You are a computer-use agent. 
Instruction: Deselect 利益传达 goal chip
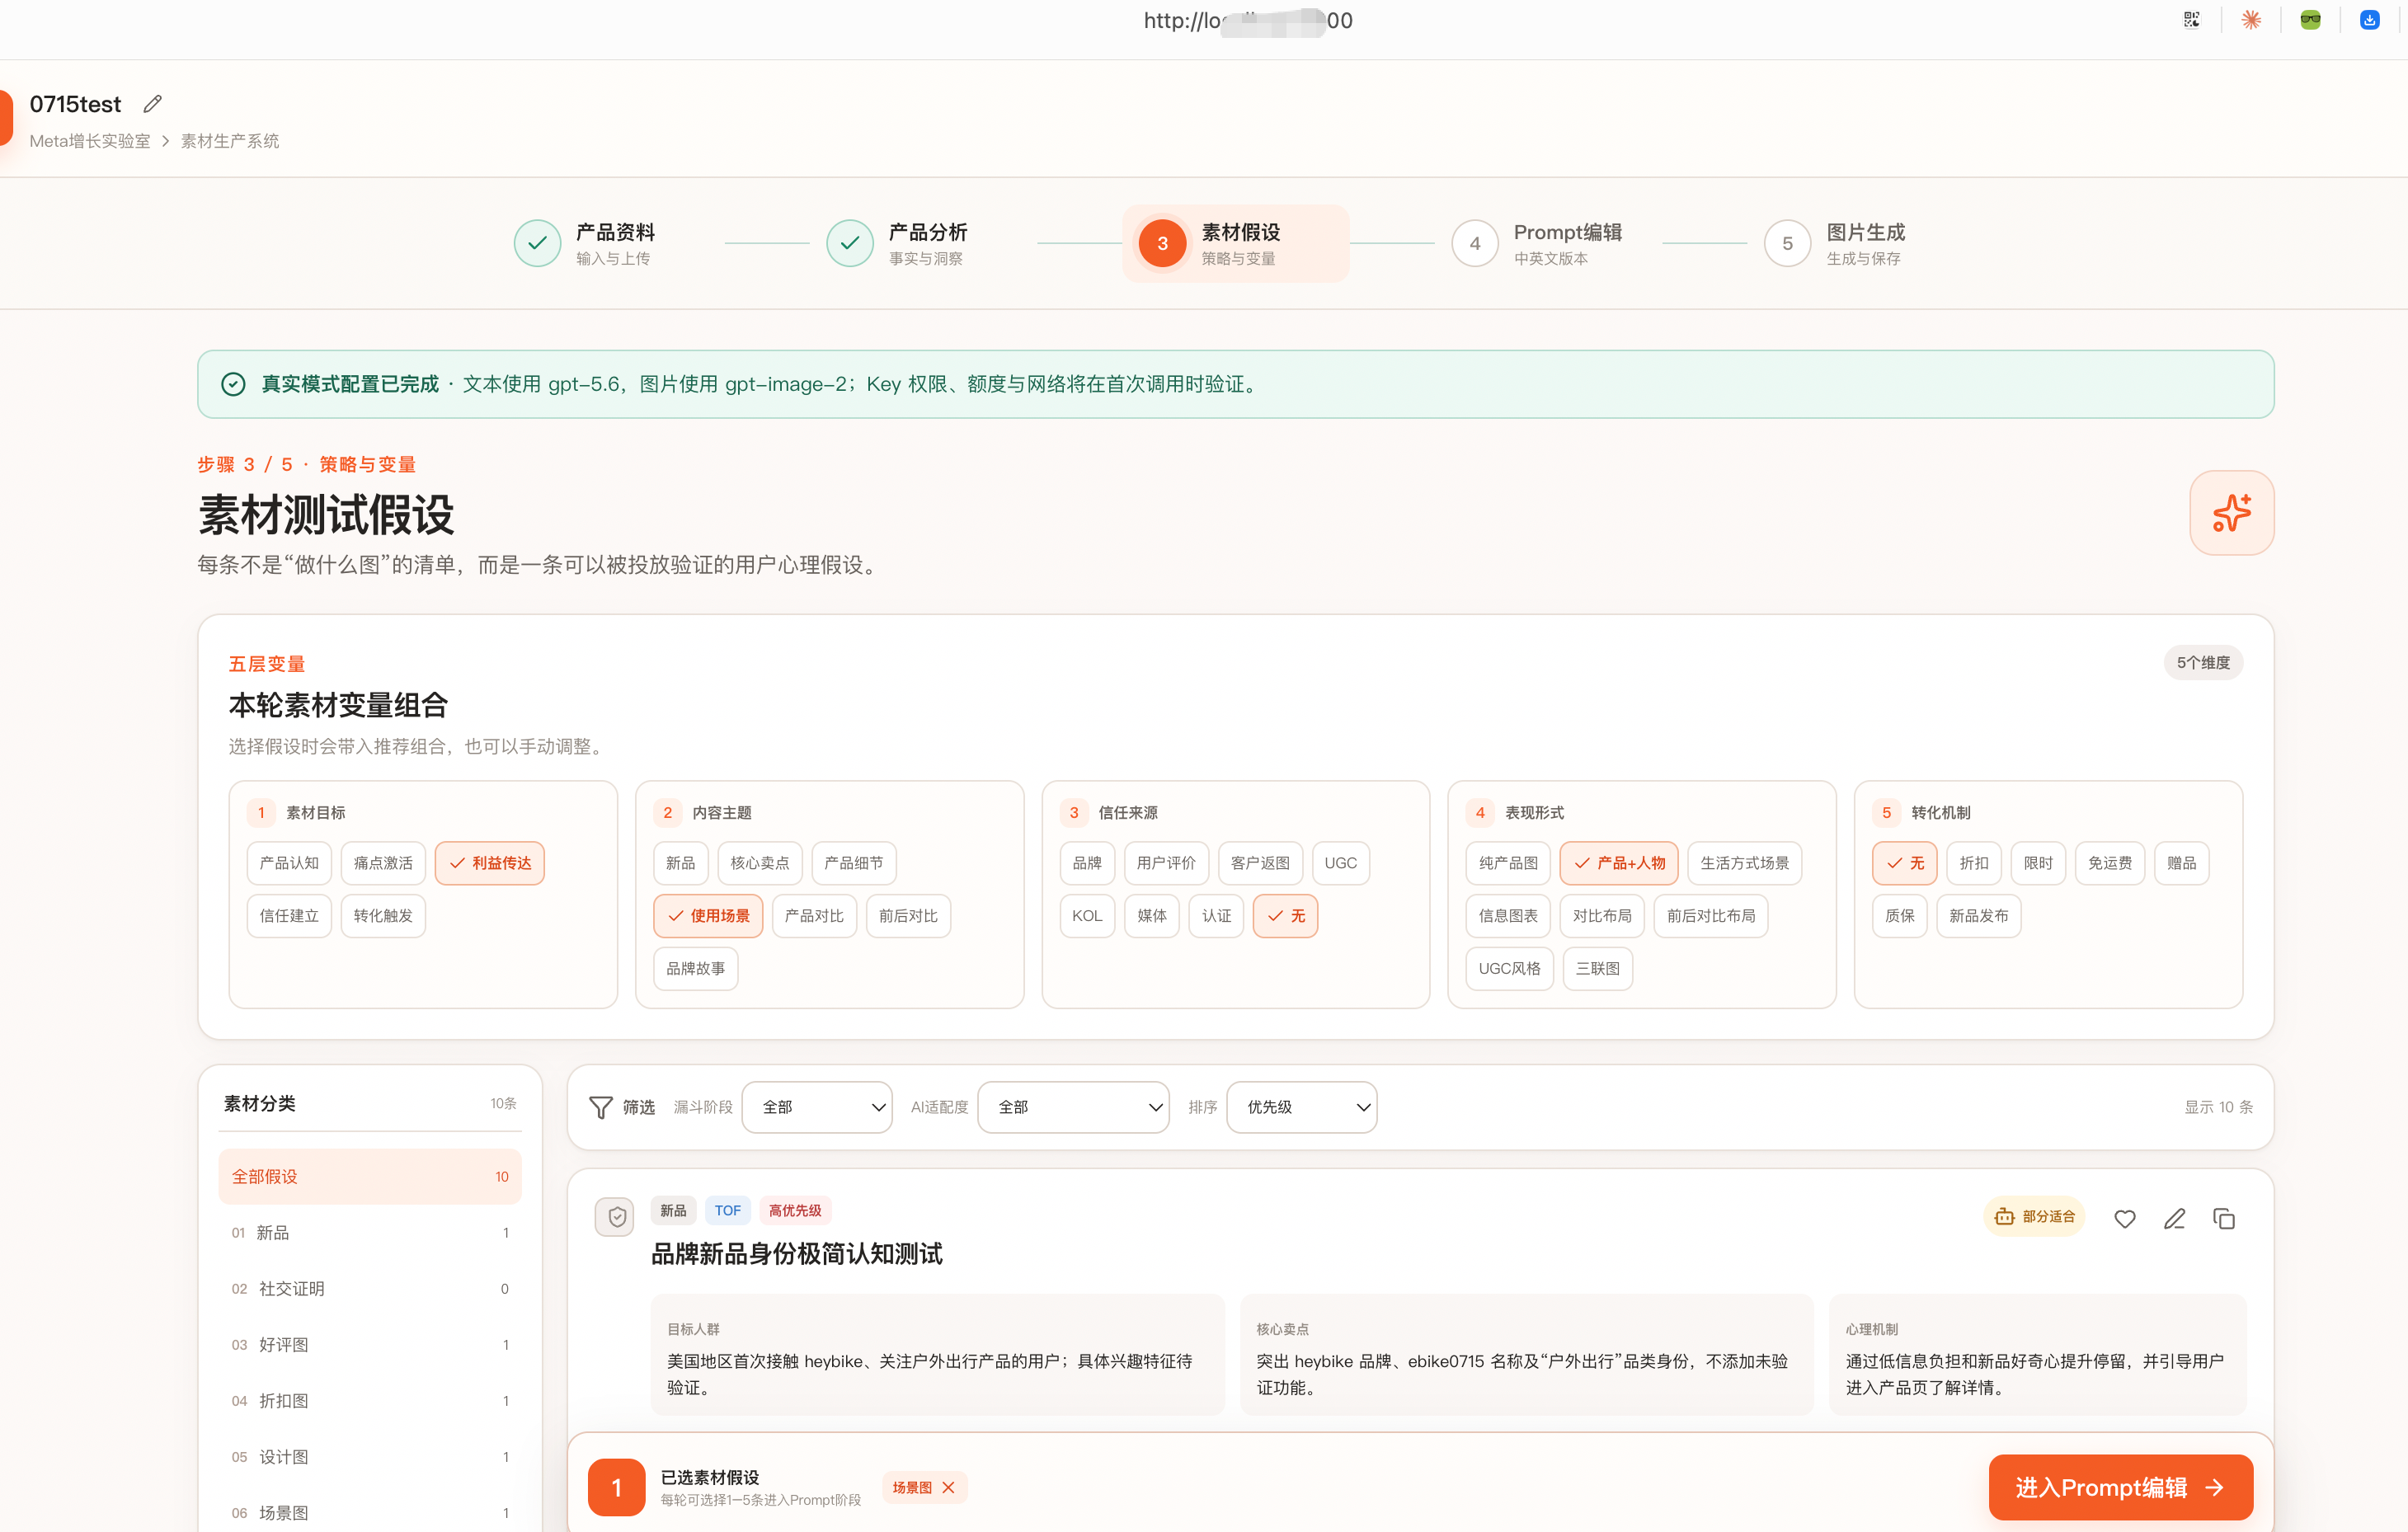coord(490,863)
